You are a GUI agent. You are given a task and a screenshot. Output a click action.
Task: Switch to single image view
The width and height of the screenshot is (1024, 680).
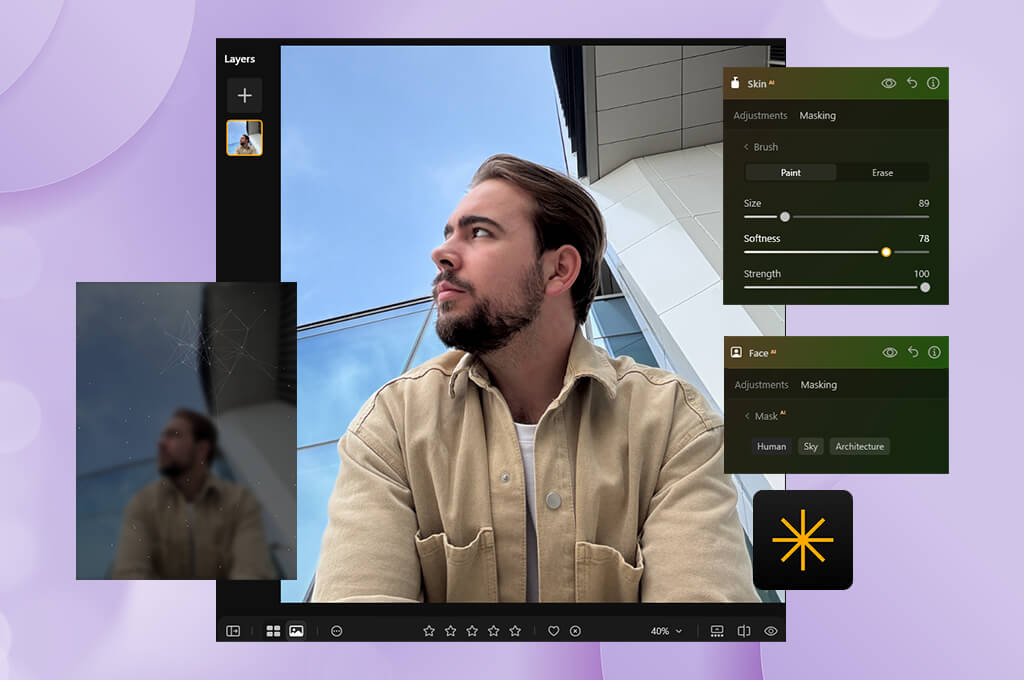(x=296, y=631)
